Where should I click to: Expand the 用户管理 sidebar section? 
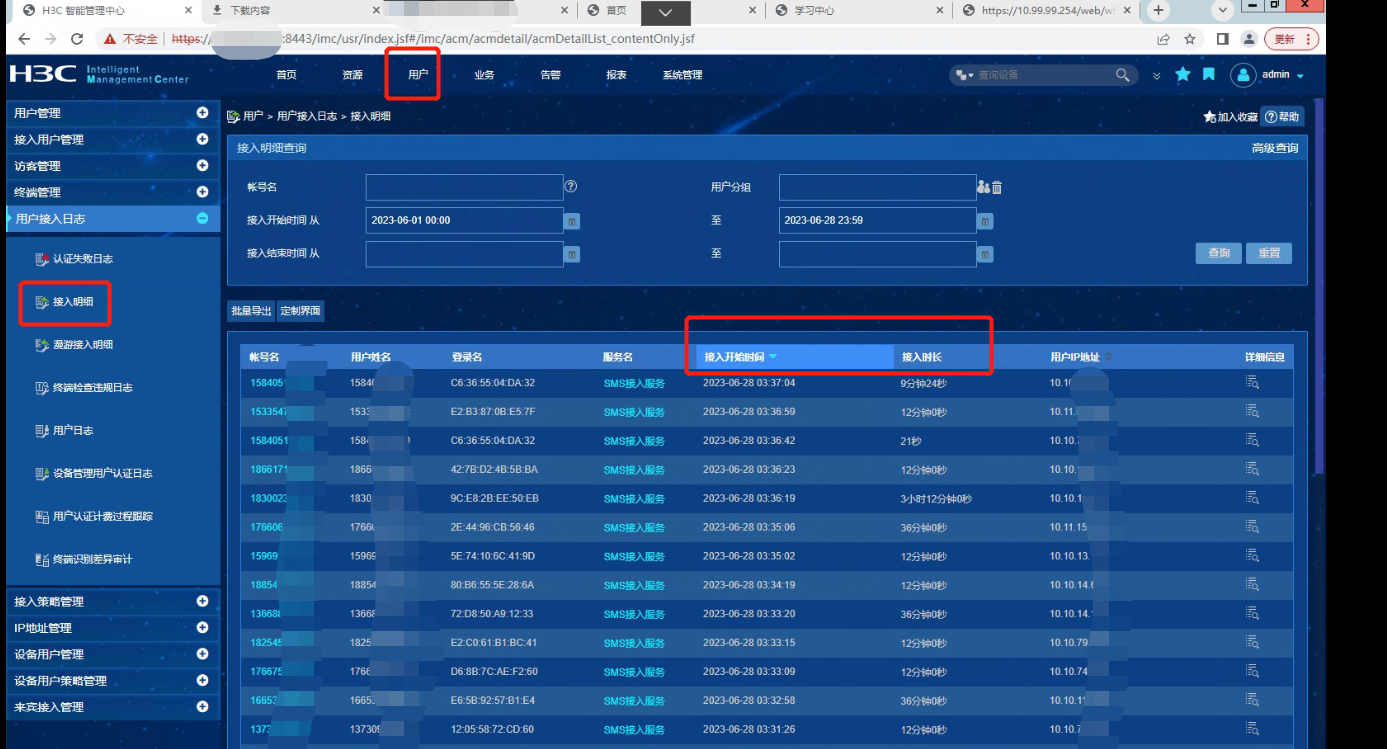click(x=202, y=113)
